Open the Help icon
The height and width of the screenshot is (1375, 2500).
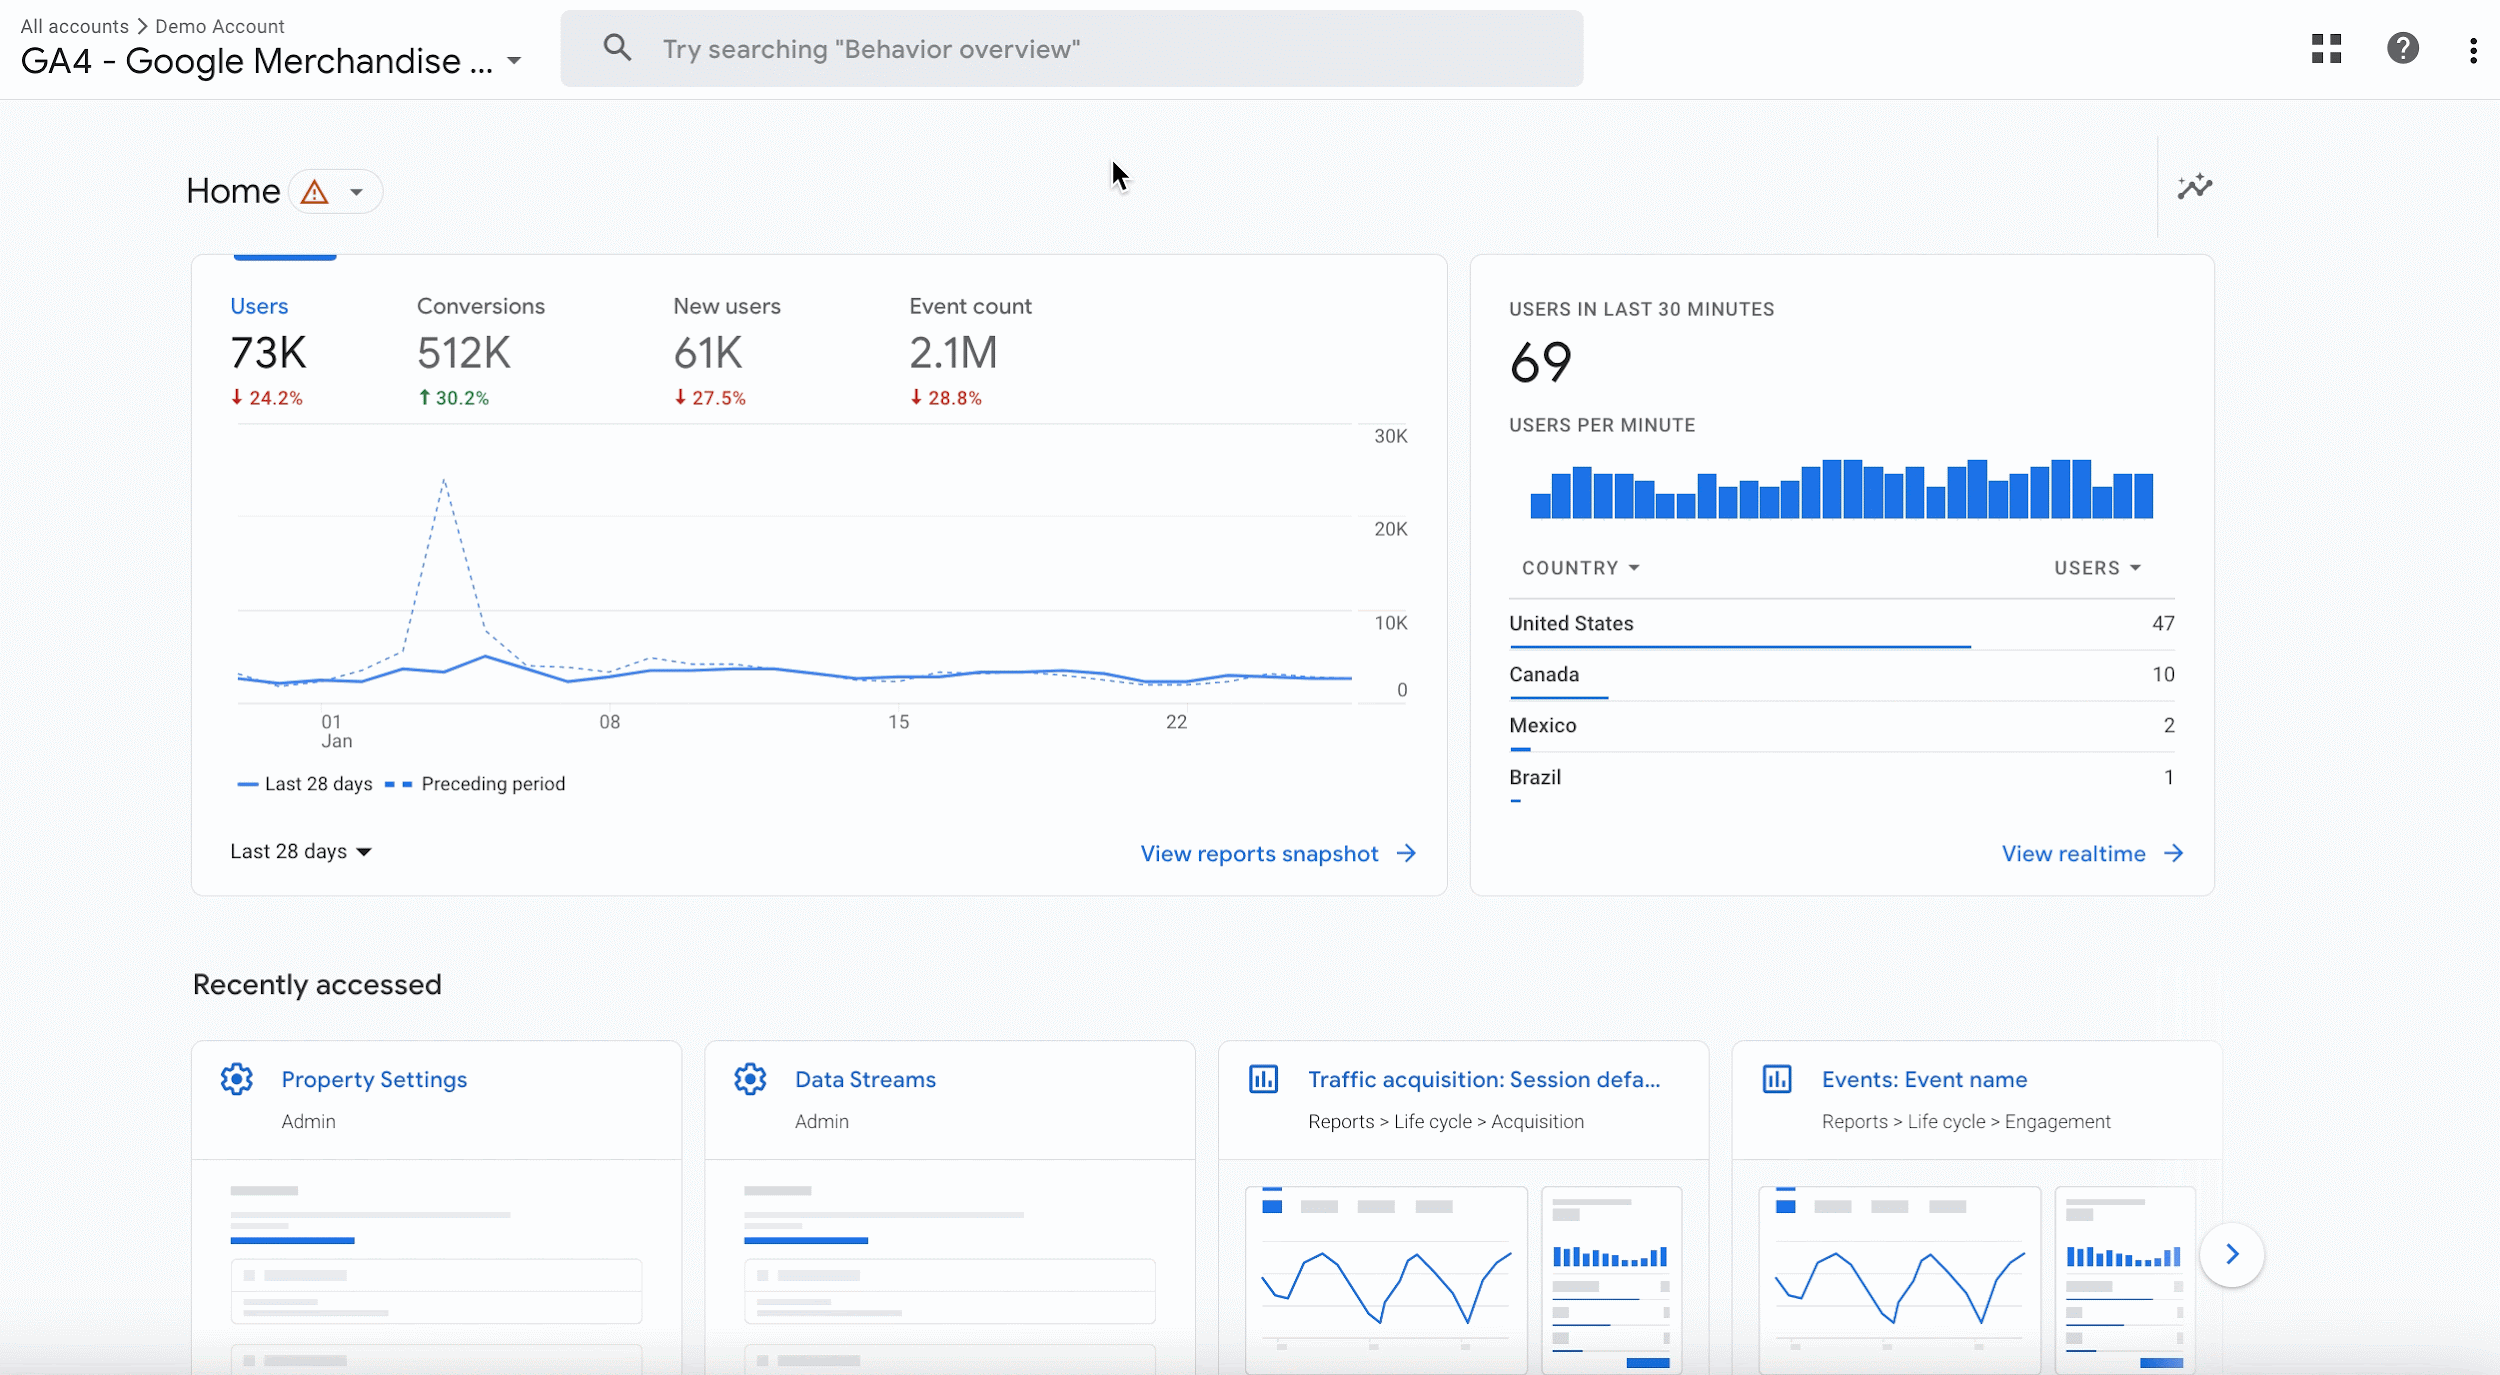coord(2402,48)
